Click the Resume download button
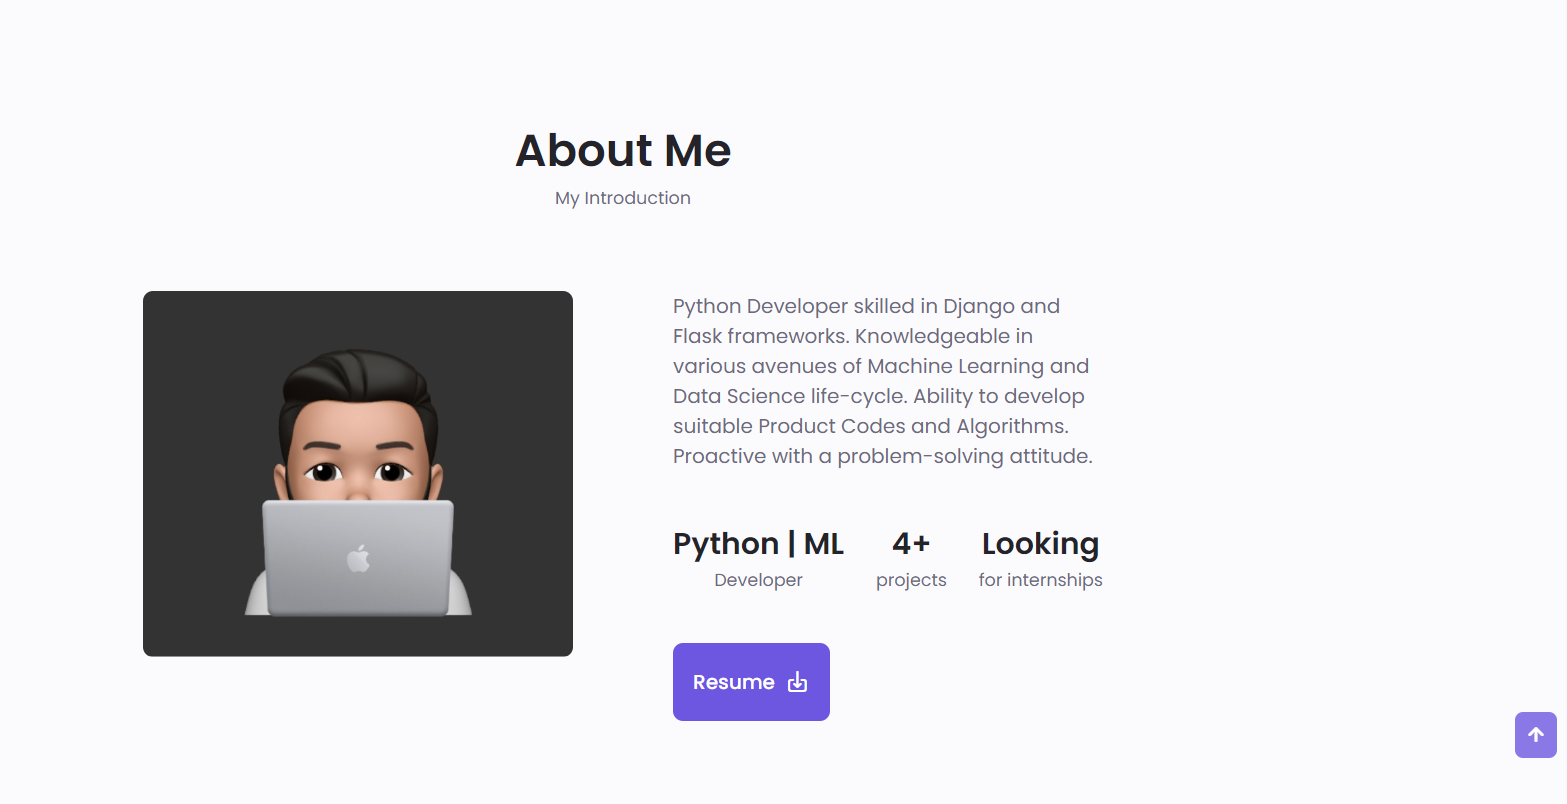The height and width of the screenshot is (804, 1567). pyautogui.click(x=751, y=682)
